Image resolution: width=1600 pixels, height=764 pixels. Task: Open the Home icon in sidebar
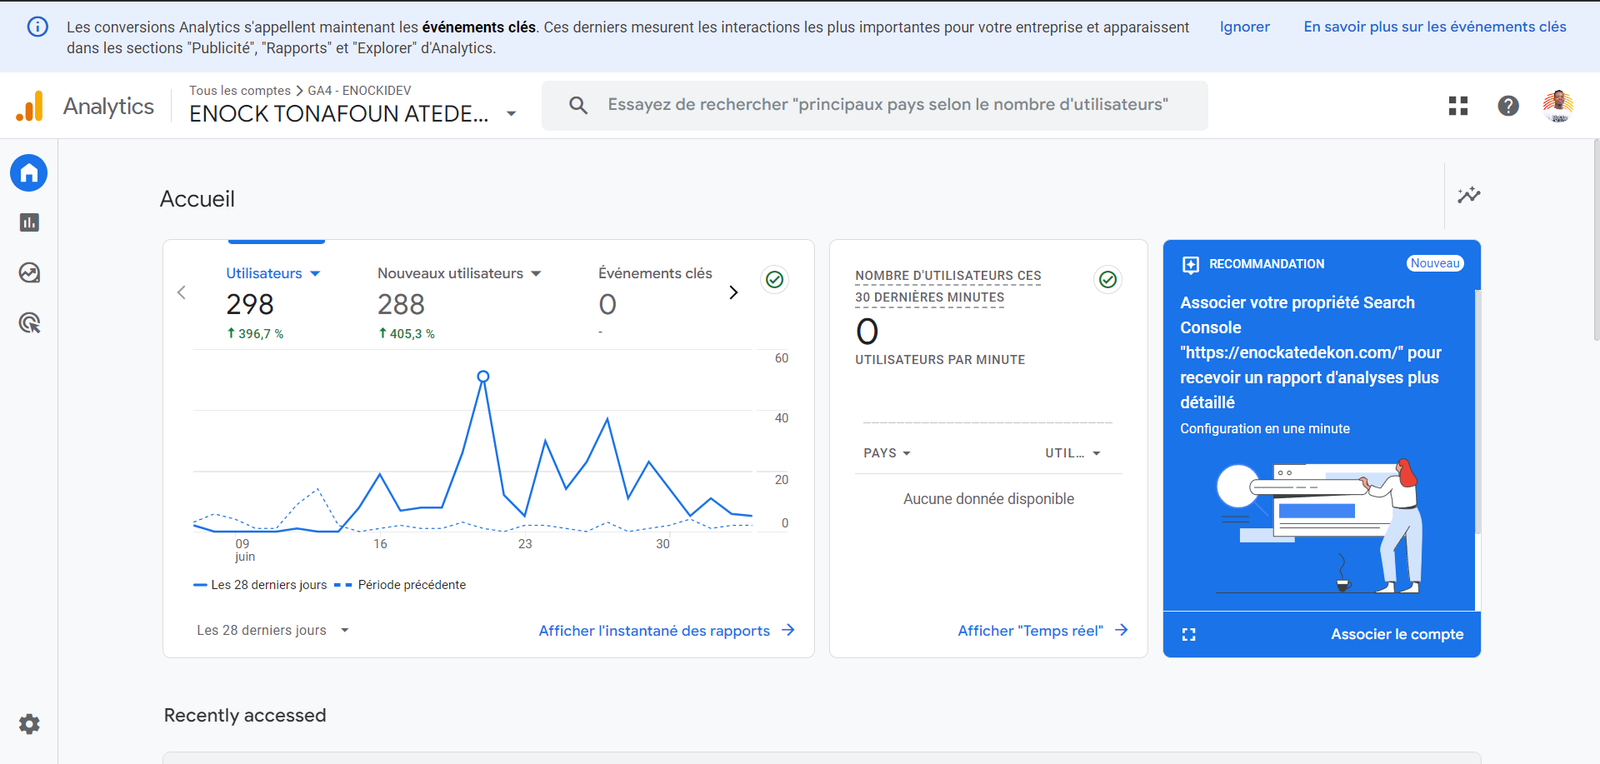29,173
